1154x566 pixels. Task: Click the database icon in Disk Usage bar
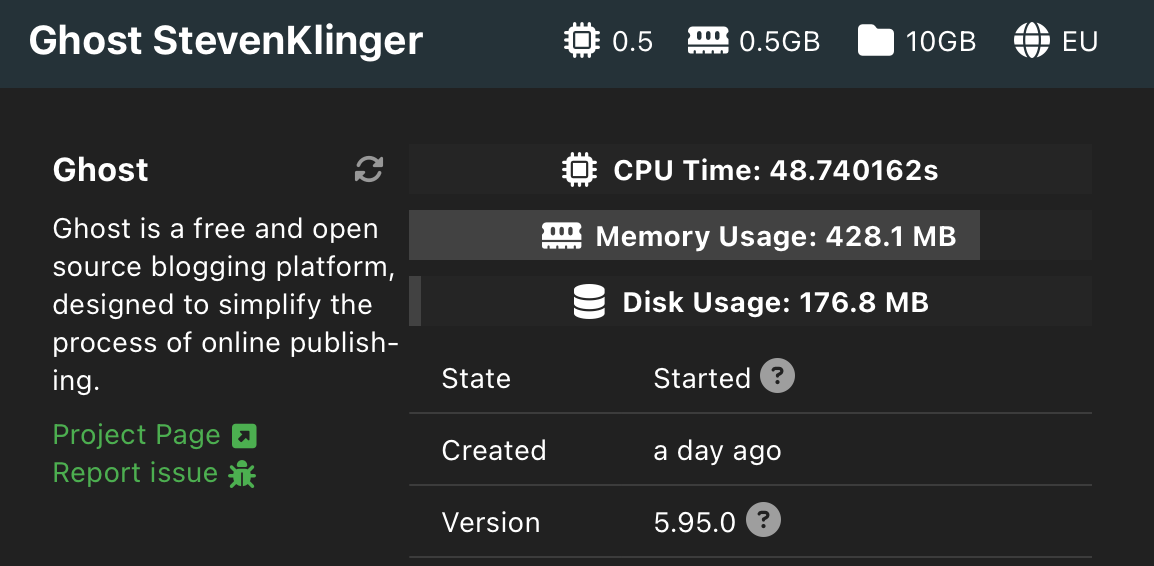(x=590, y=302)
